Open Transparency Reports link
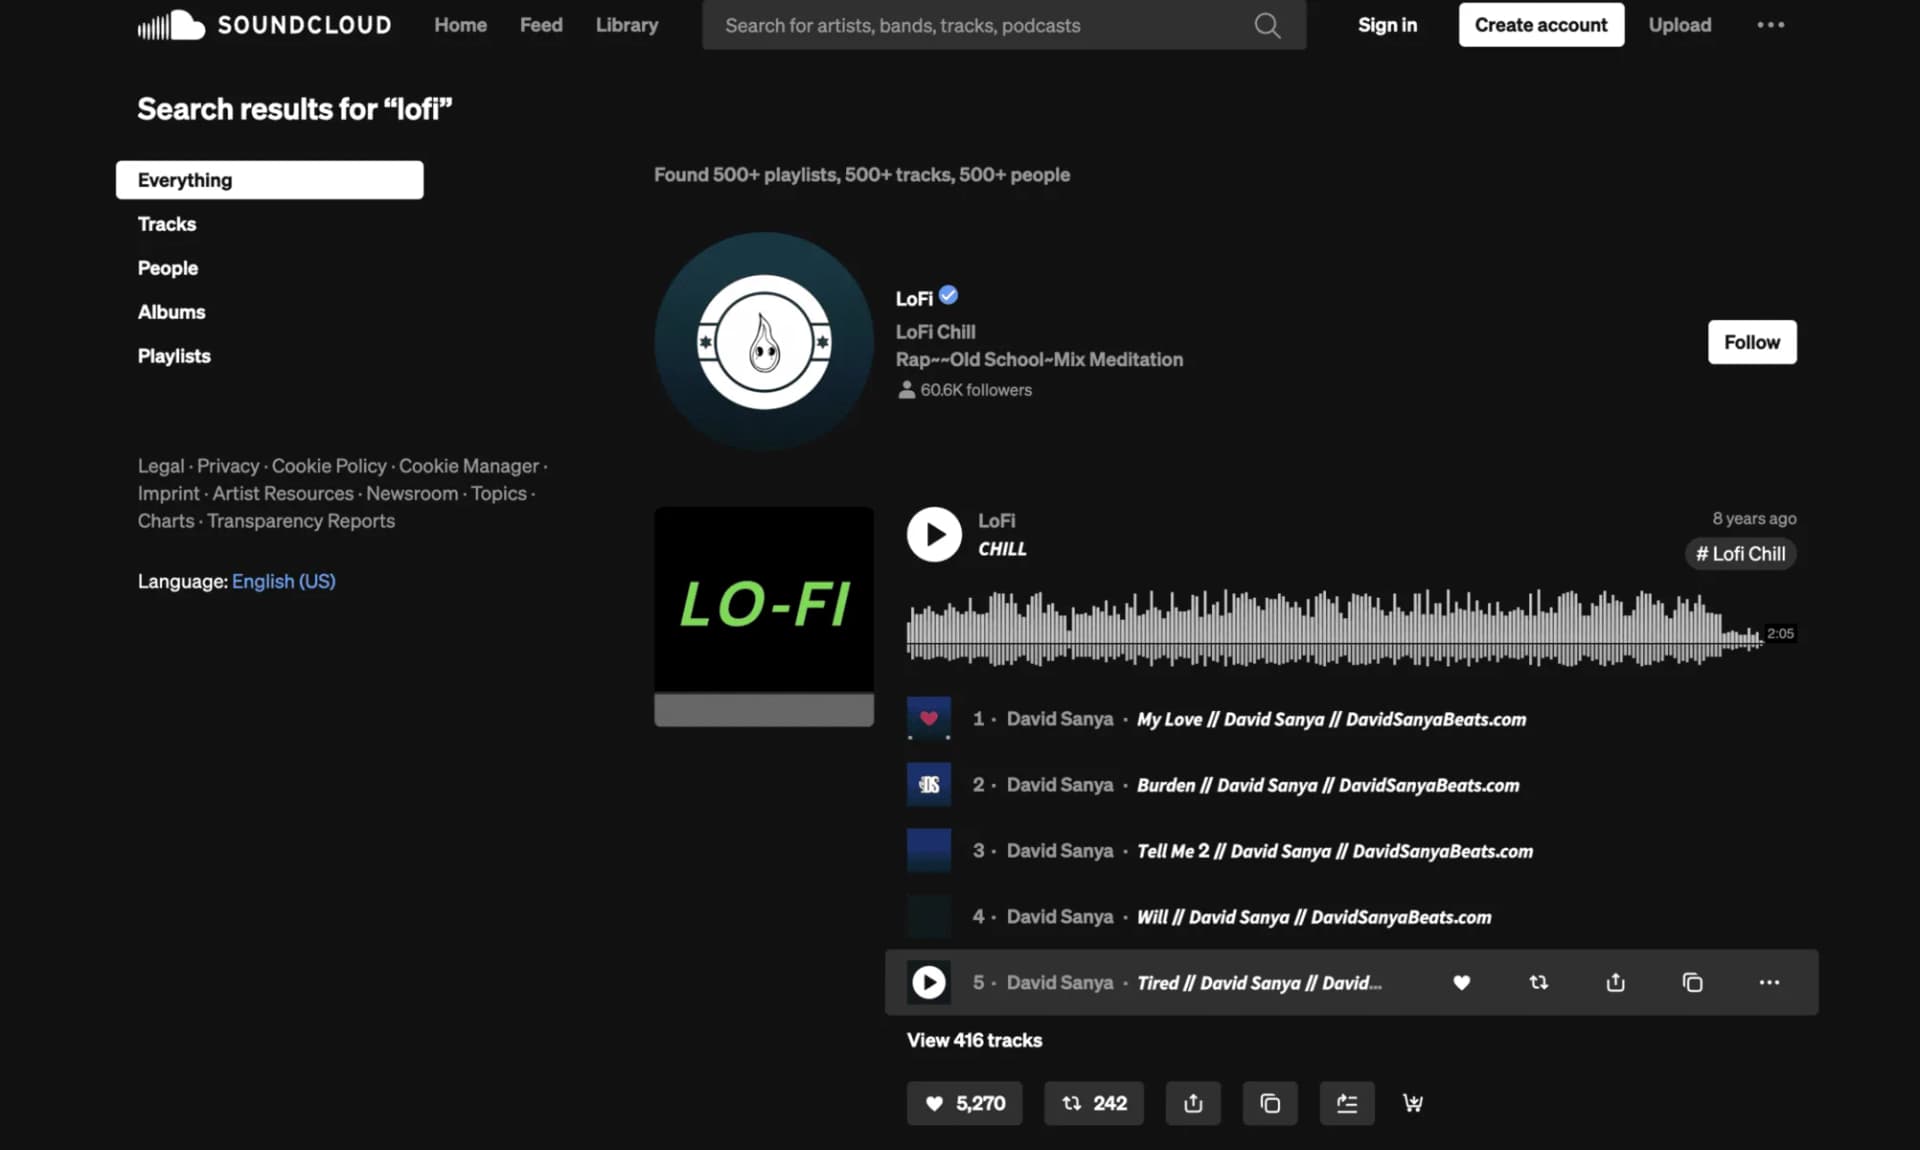1920x1150 pixels. click(x=301, y=521)
